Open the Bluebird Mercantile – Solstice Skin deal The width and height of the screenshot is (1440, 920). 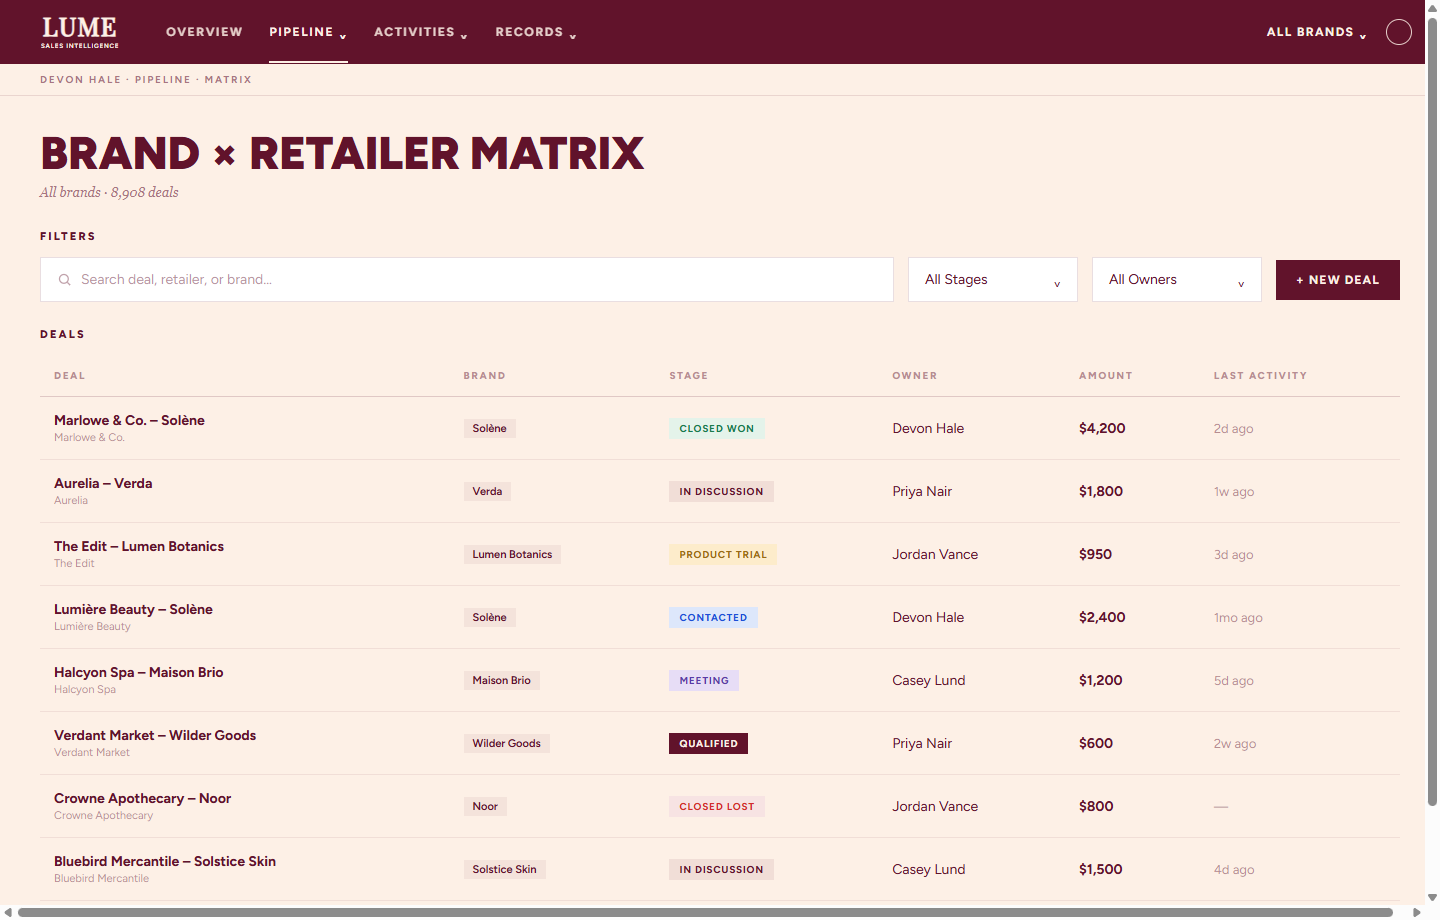pos(165,862)
